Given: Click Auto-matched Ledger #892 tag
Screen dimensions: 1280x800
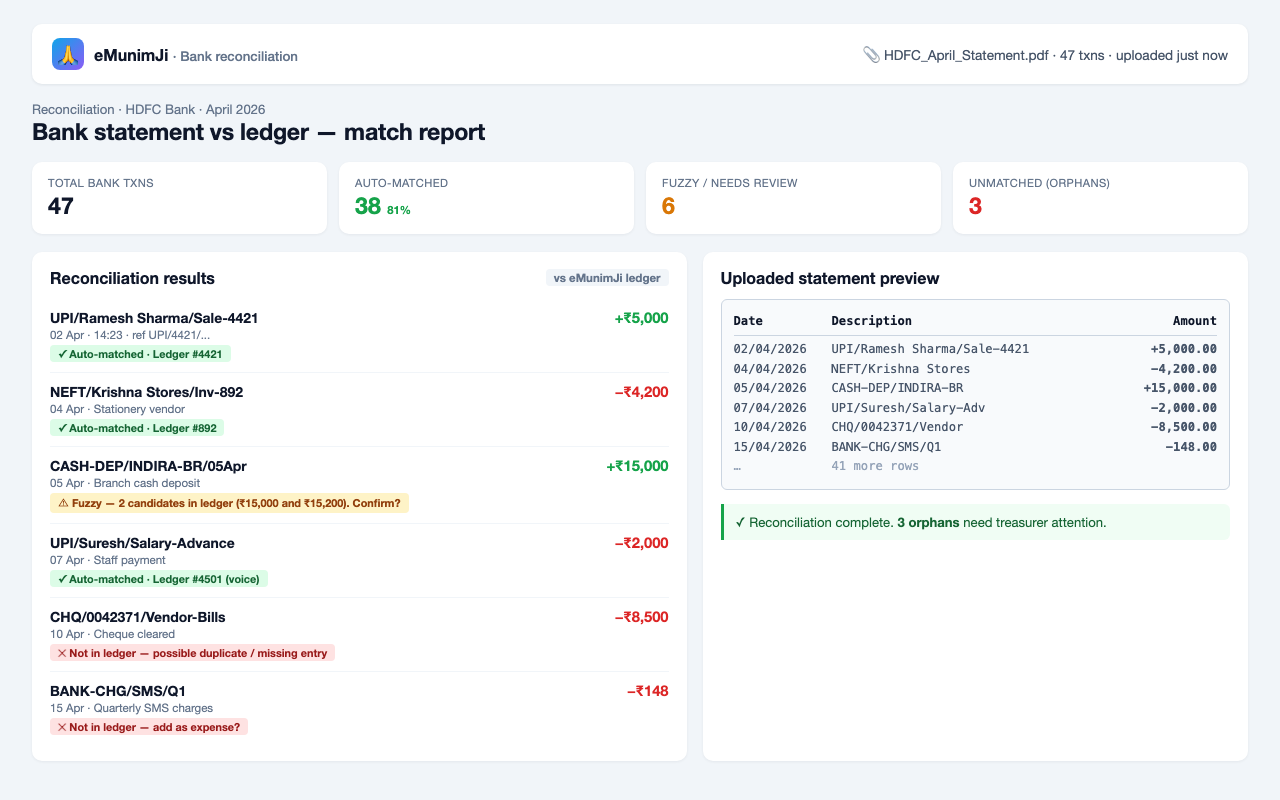Looking at the screenshot, I should pyautogui.click(x=137, y=428).
